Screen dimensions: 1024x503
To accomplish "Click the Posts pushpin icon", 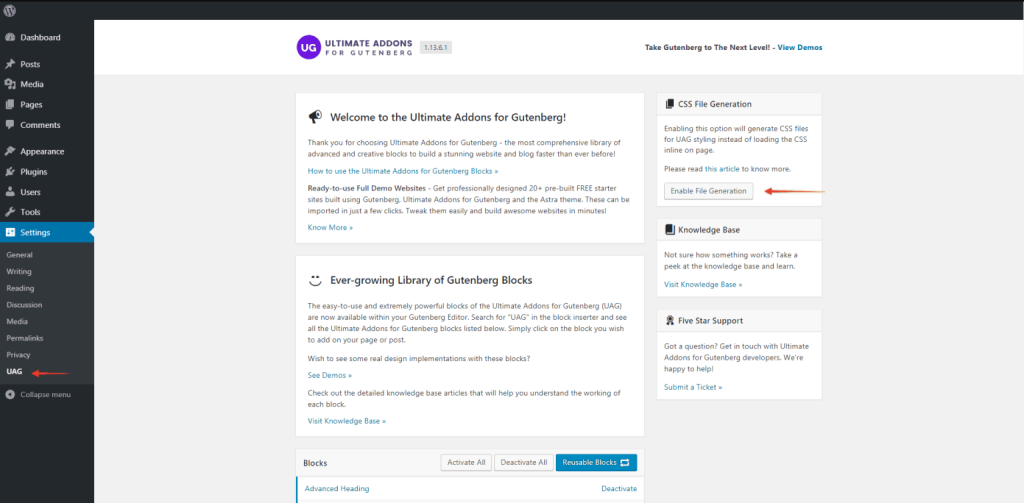I will point(10,64).
